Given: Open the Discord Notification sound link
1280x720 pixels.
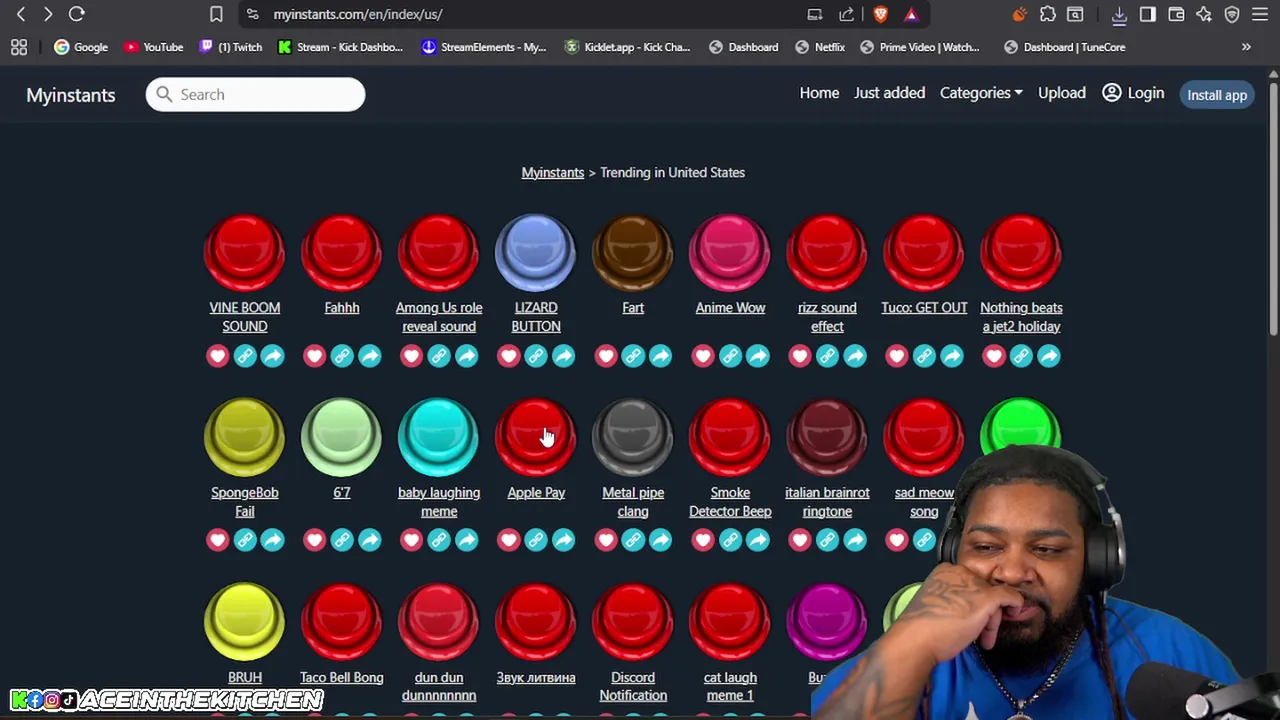Looking at the screenshot, I should coord(633,686).
